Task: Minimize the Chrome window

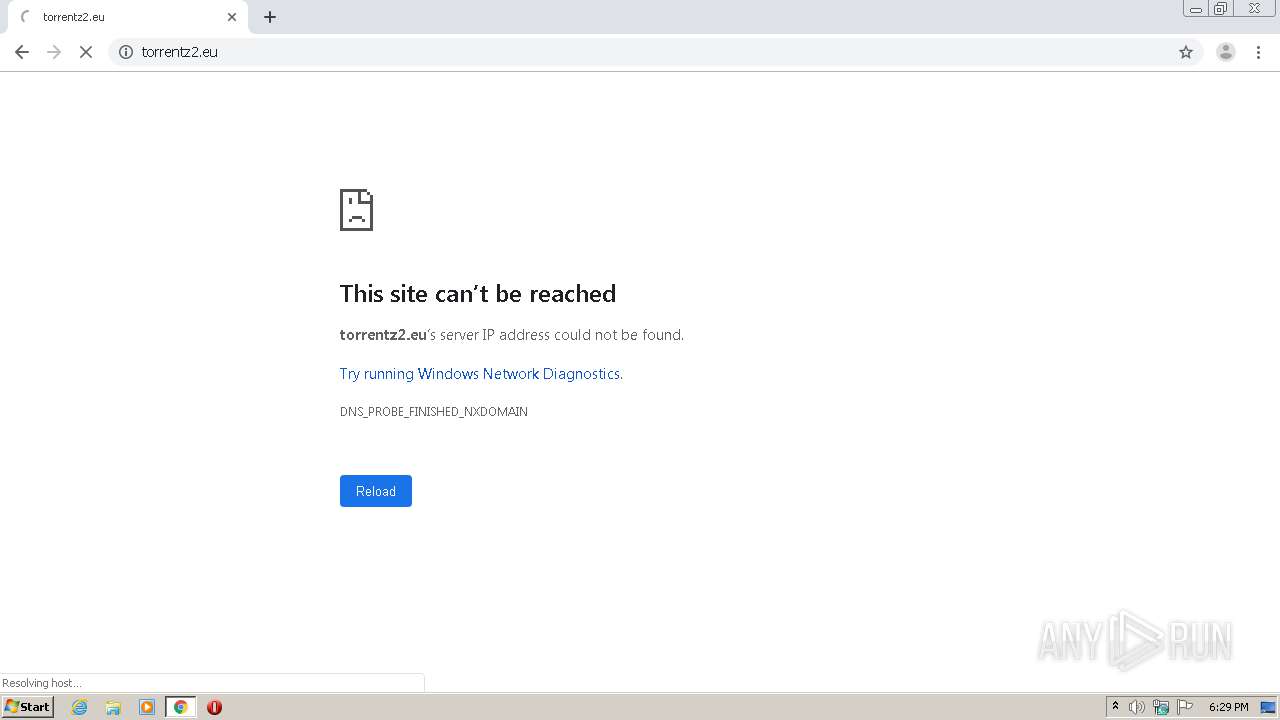Action: 1195,9
